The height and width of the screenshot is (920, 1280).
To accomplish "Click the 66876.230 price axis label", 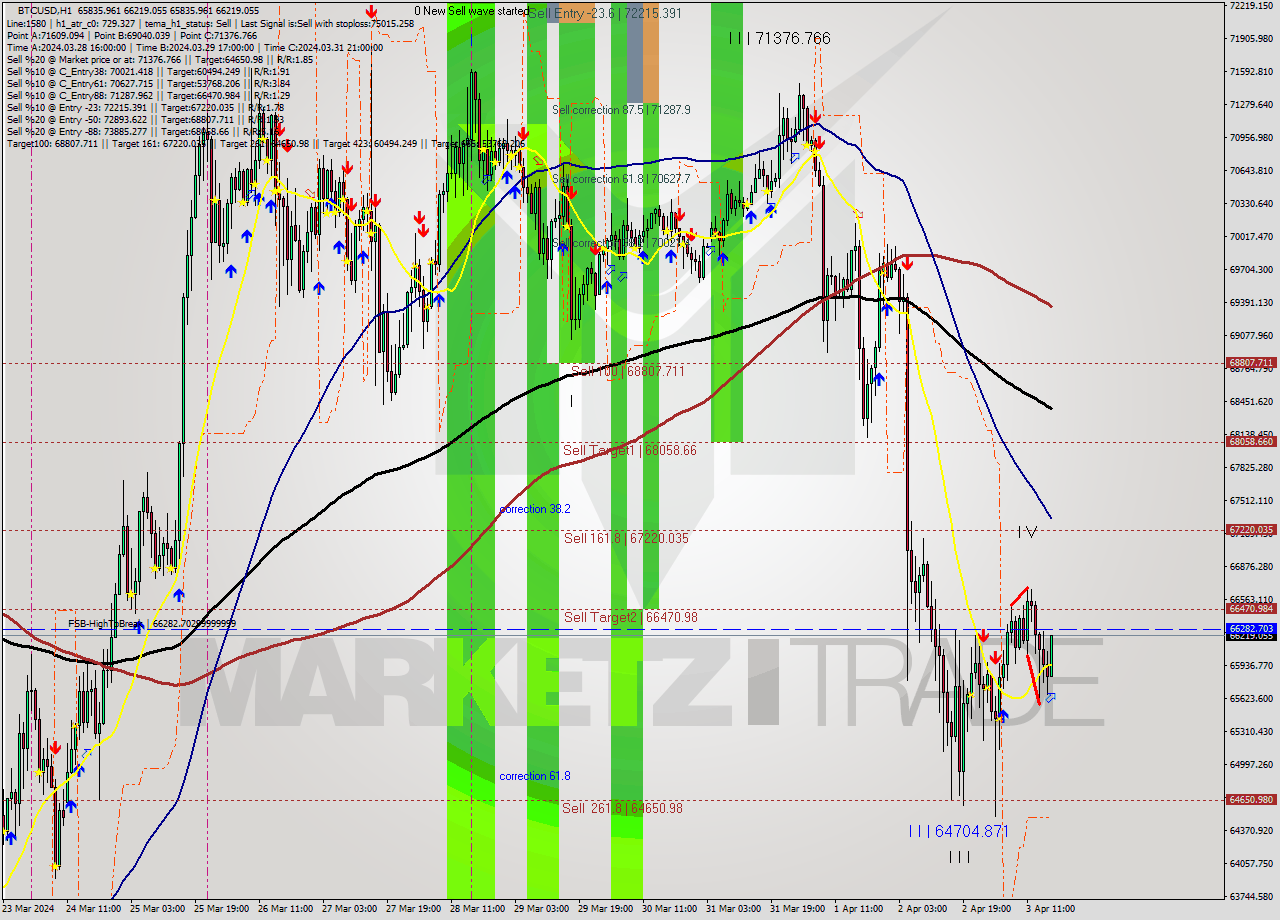I will click(x=1251, y=567).
